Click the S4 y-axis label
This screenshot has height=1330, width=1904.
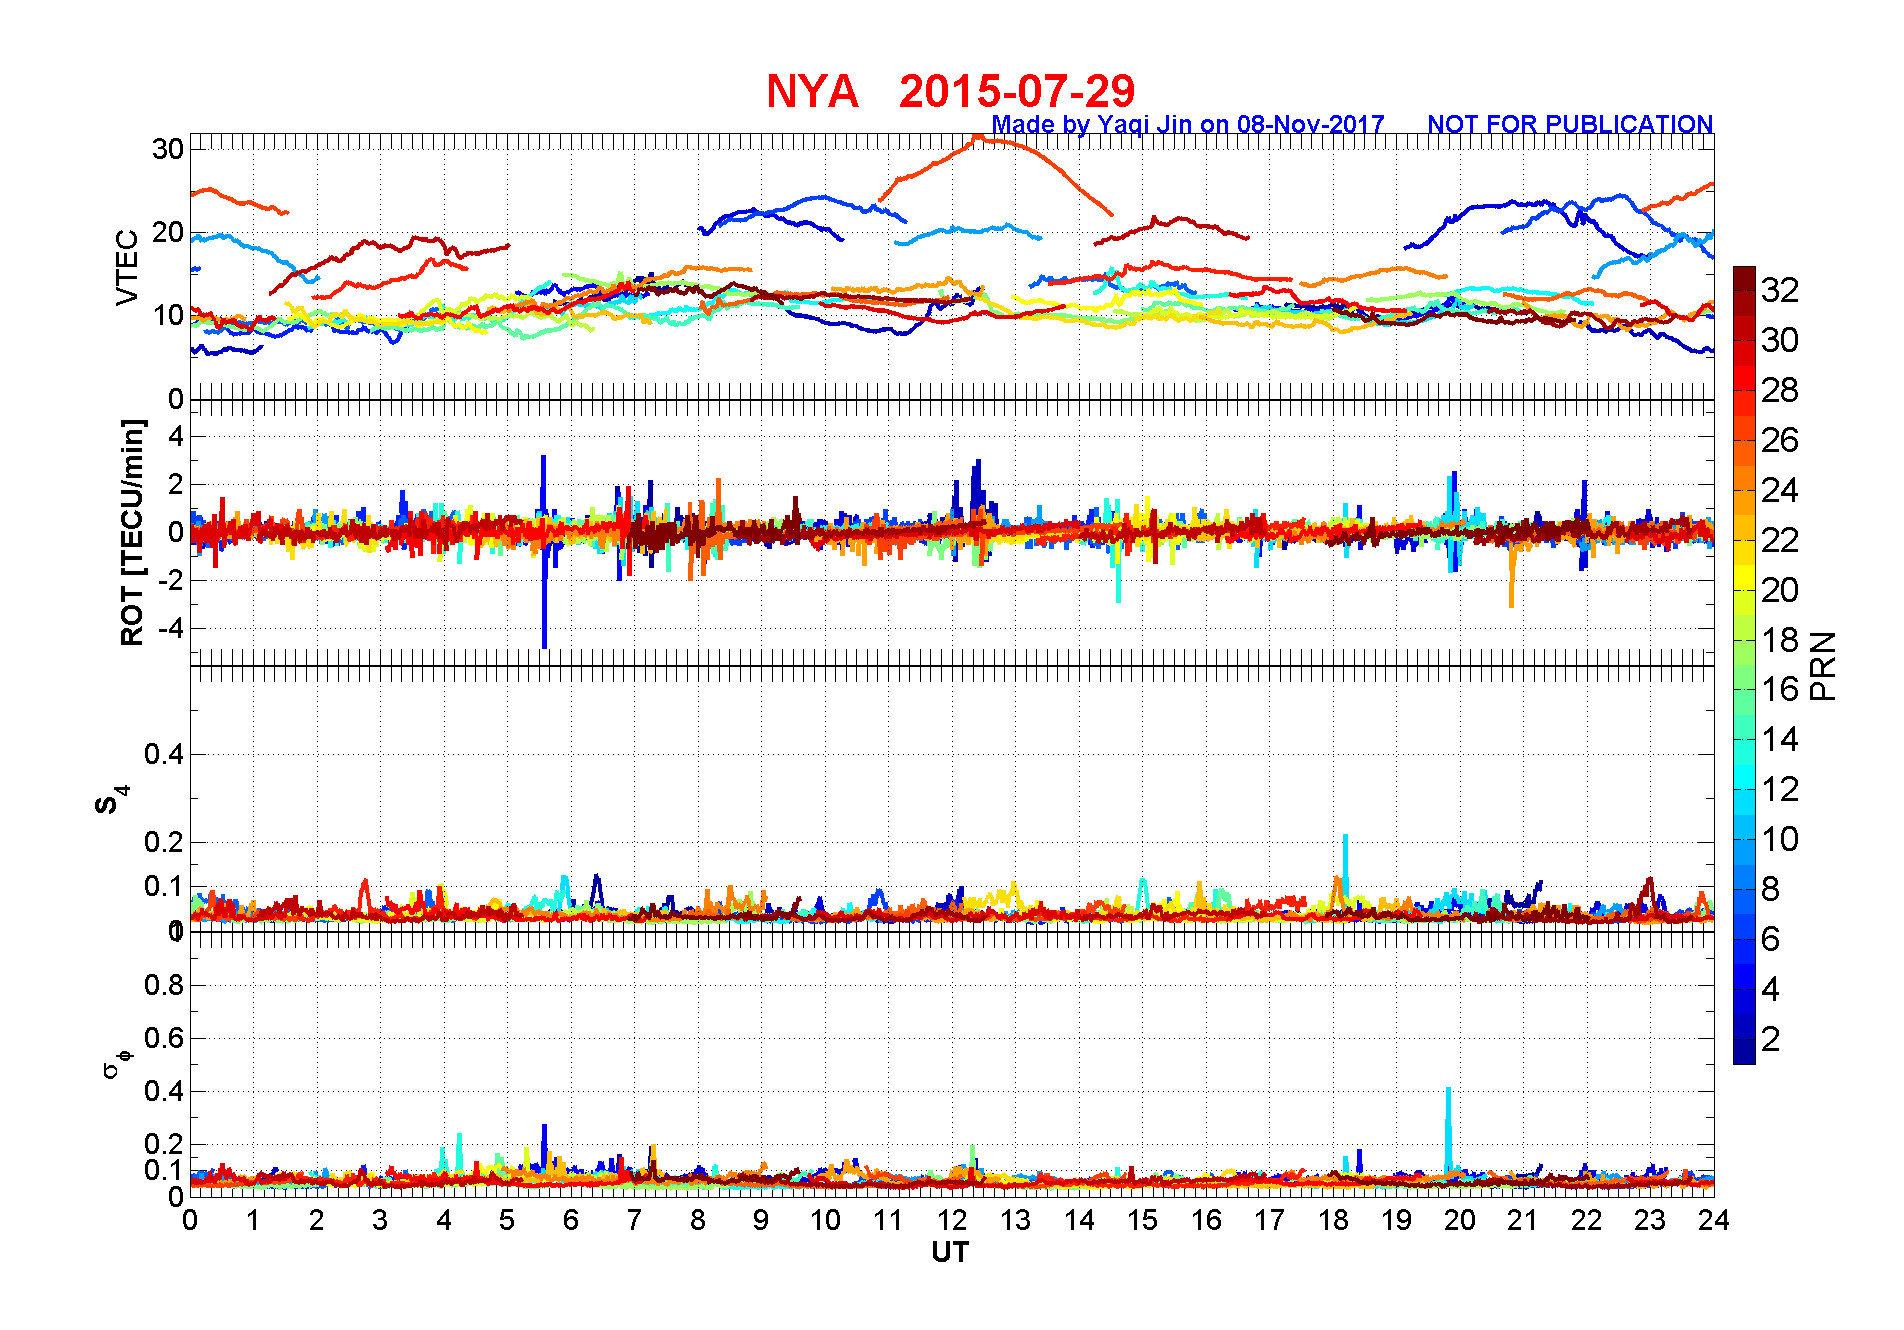(112, 801)
